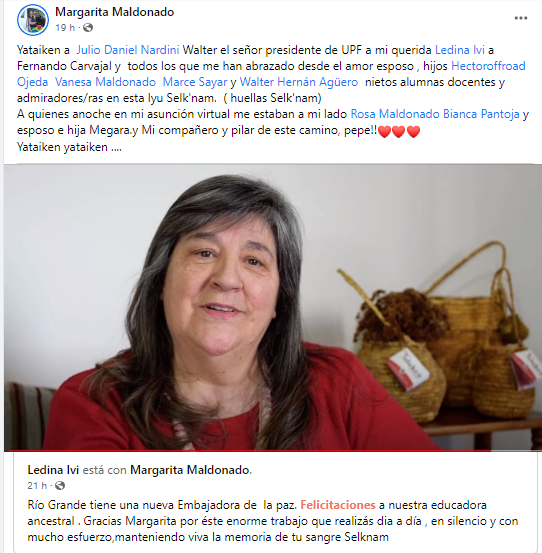The width and height of the screenshot is (542, 553).
Task: Open the first Ledina Ivi tag in post text
Action: point(460,50)
